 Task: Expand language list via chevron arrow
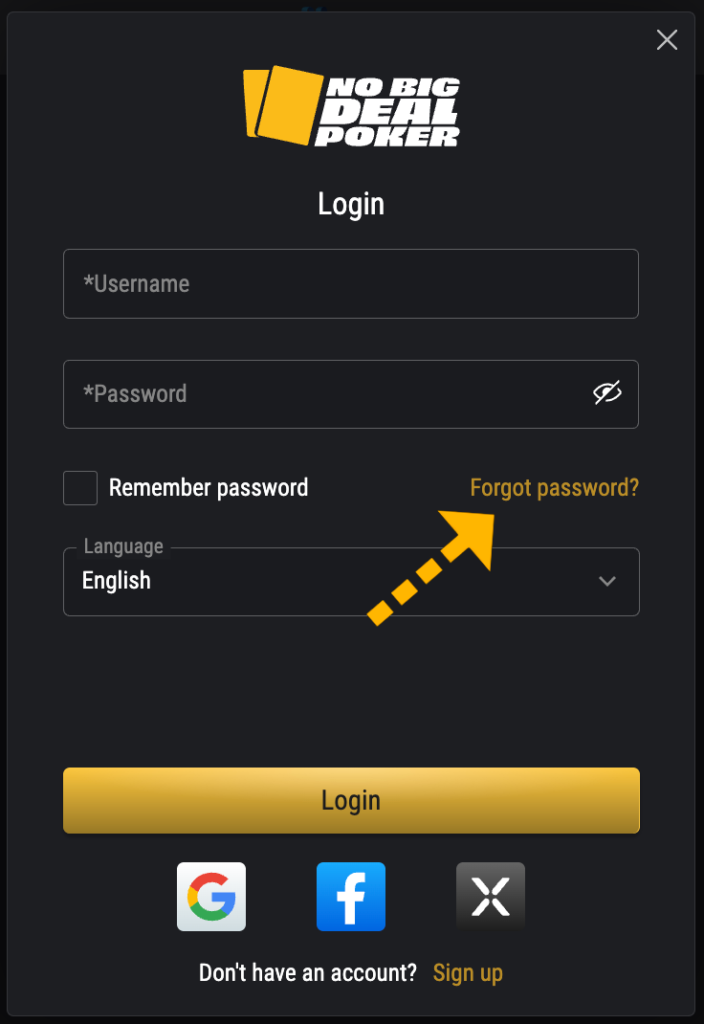pos(607,581)
